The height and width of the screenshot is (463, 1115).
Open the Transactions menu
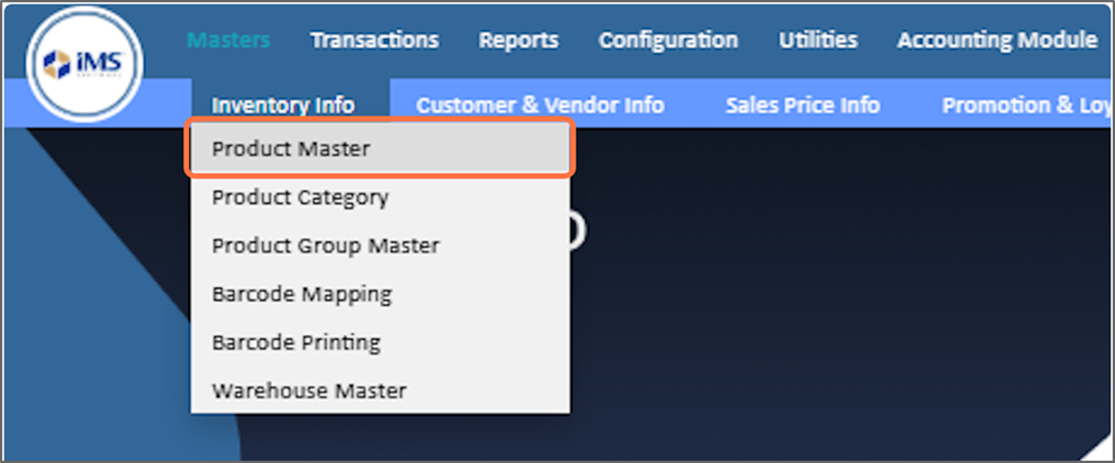coord(374,40)
